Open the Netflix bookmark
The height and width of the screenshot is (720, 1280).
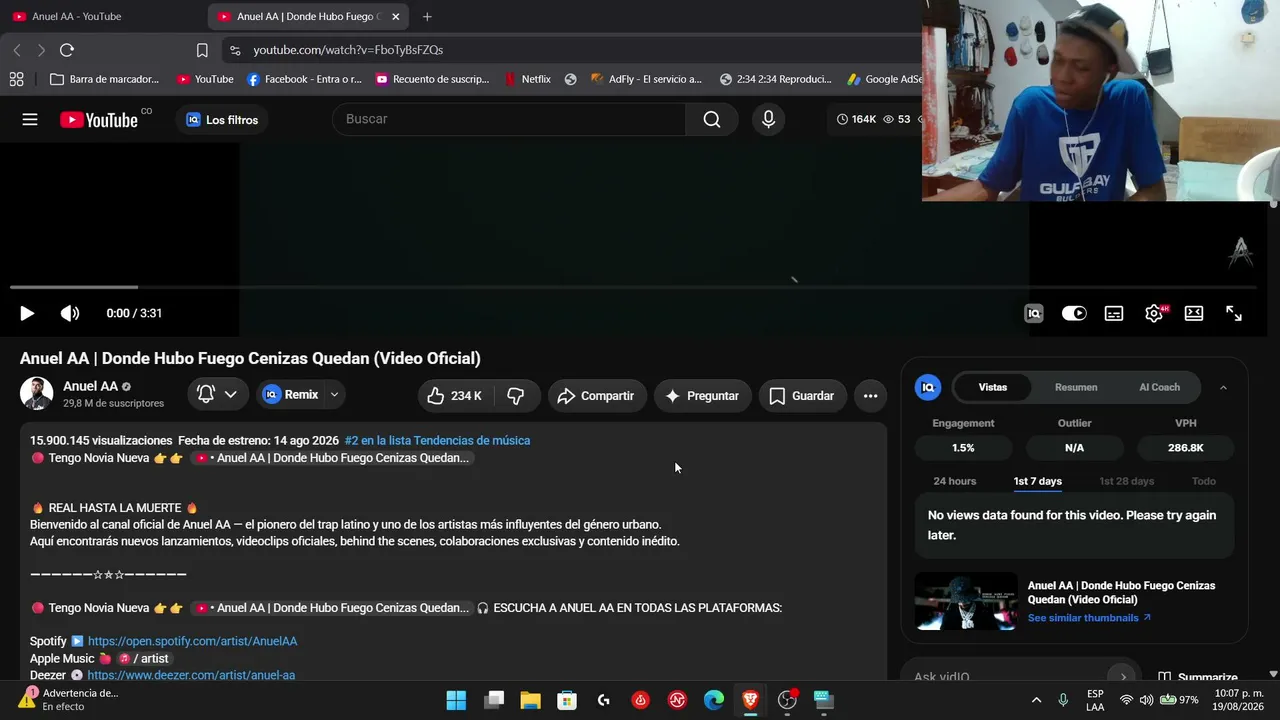click(527, 79)
